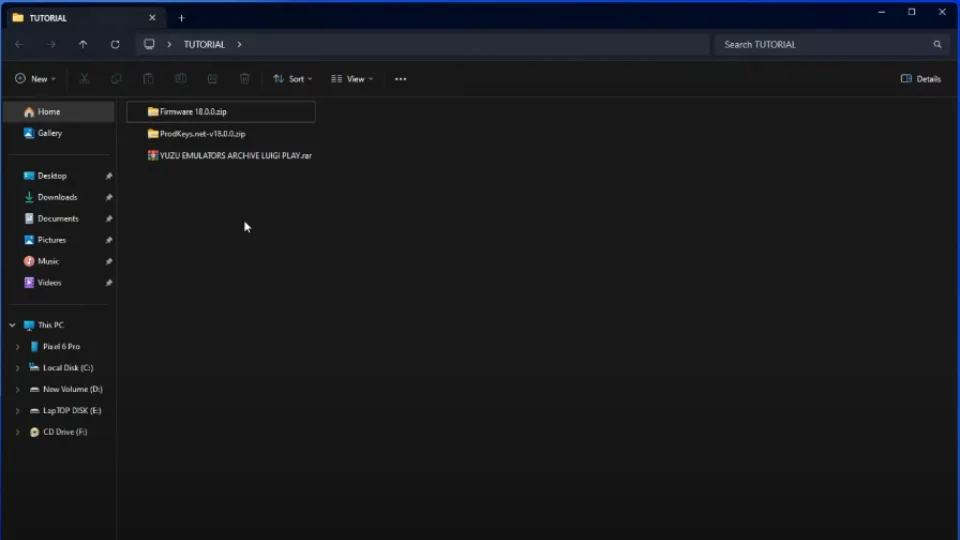Click the Cut scissors icon
The width and height of the screenshot is (960, 540).
[84, 78]
